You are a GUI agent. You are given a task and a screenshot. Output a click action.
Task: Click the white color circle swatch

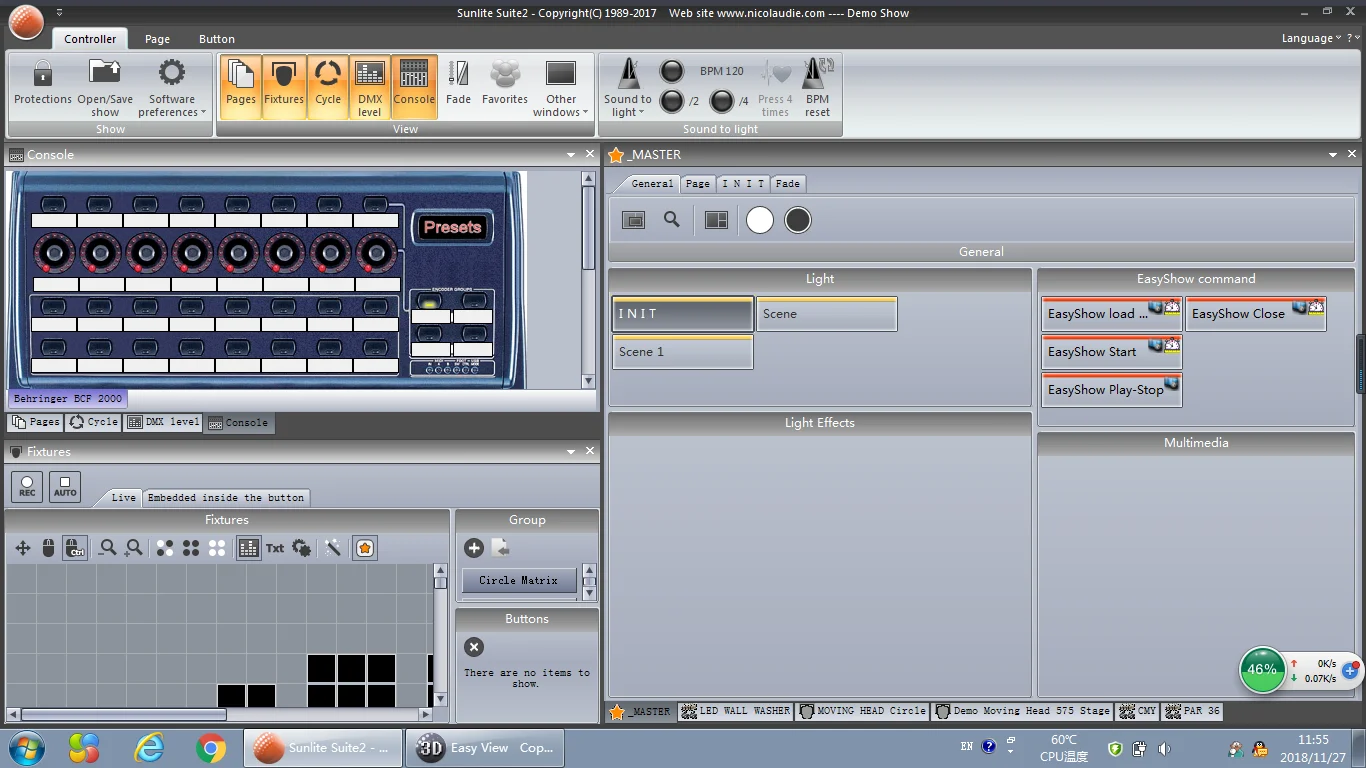(760, 220)
